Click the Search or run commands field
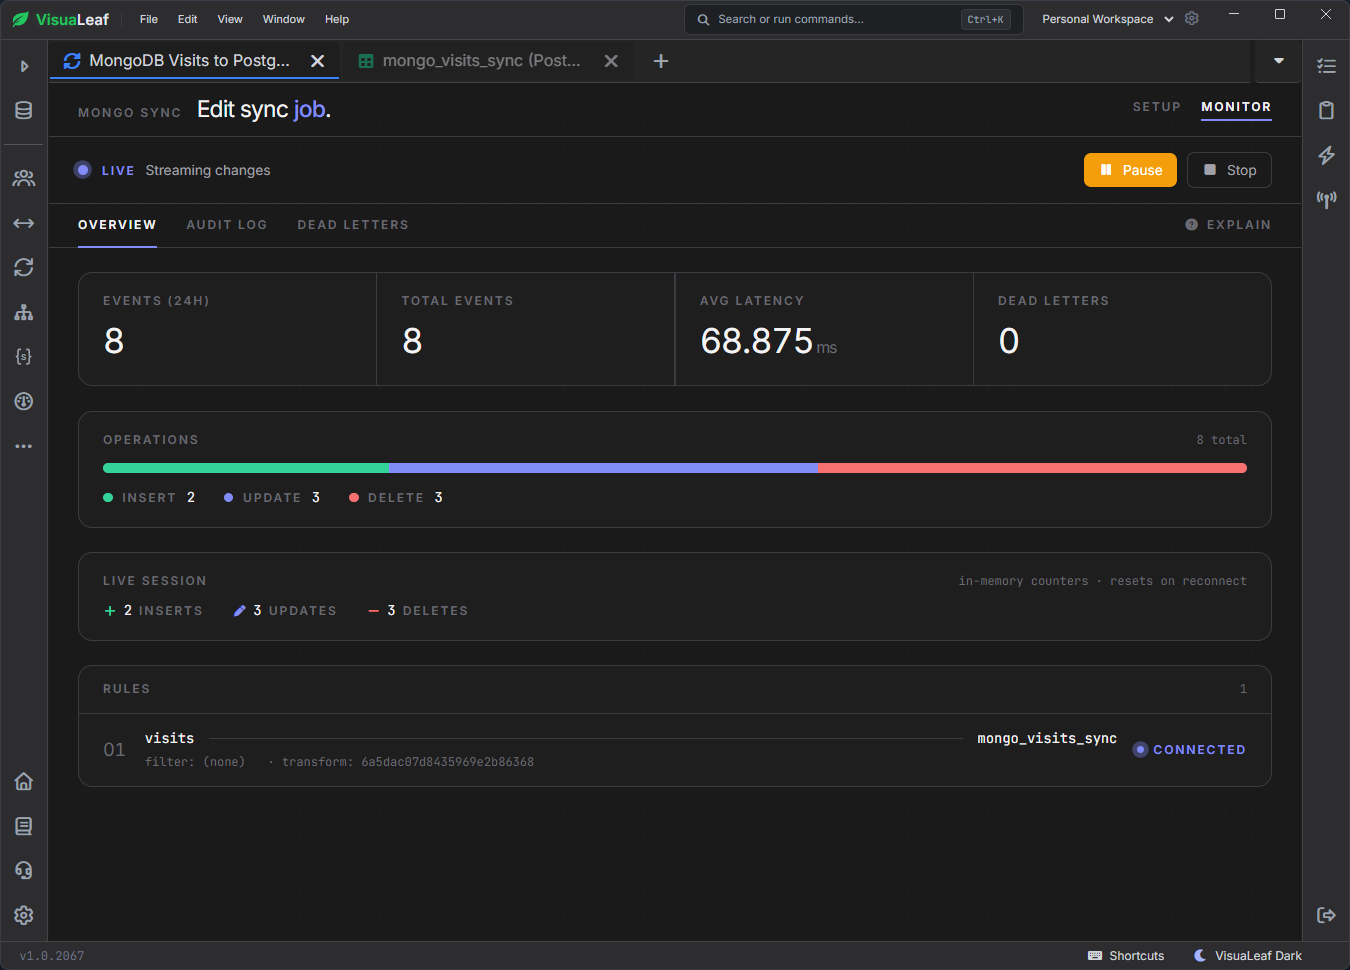The width and height of the screenshot is (1350, 970). (854, 19)
